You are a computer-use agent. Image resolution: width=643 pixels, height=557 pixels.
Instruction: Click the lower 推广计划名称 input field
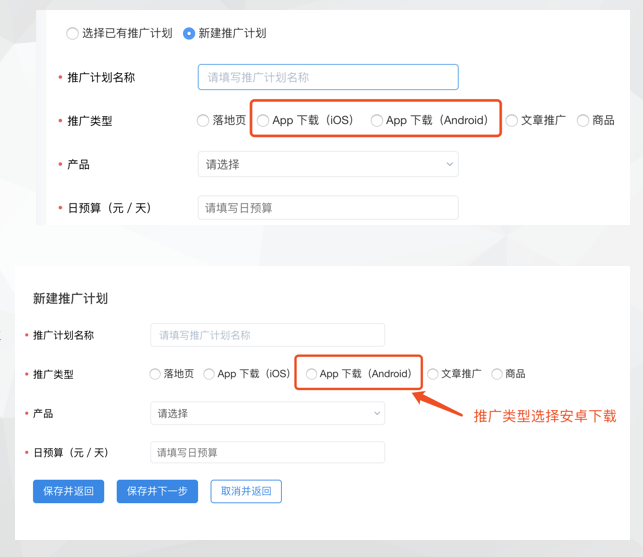(267, 335)
